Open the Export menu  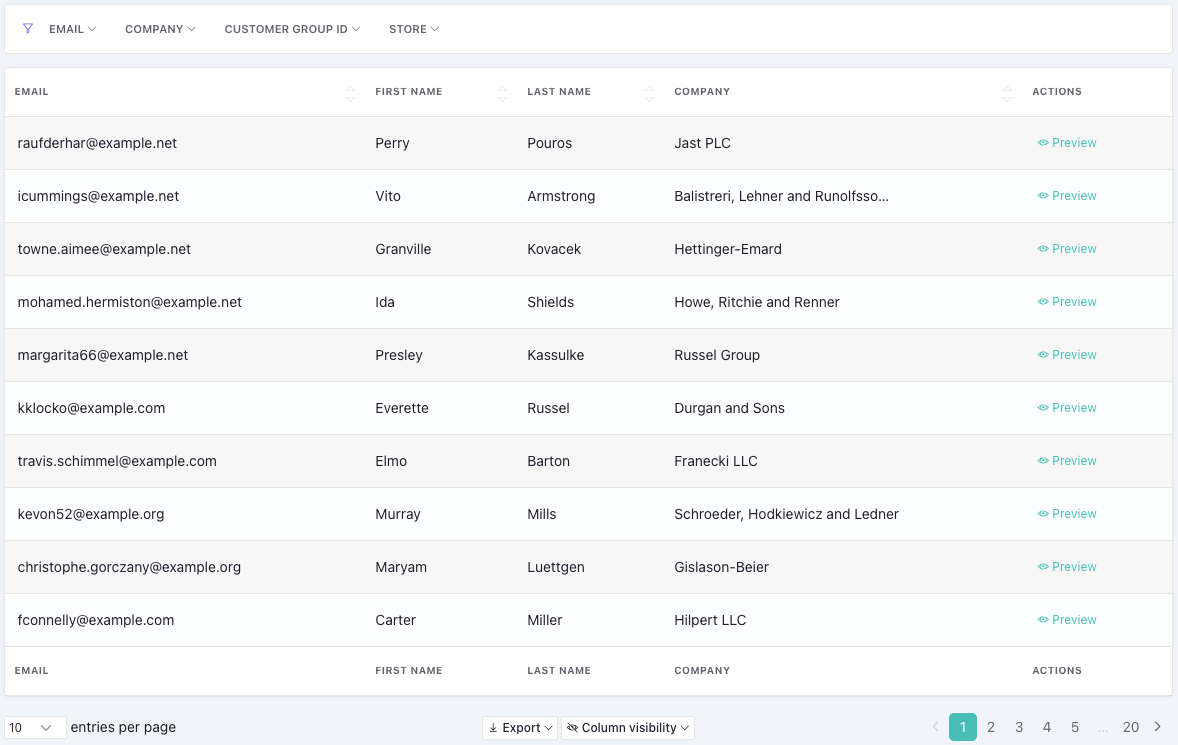coord(520,728)
